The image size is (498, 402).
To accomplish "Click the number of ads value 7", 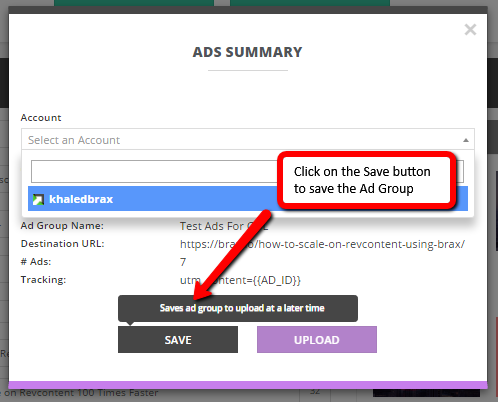I will pos(183,262).
